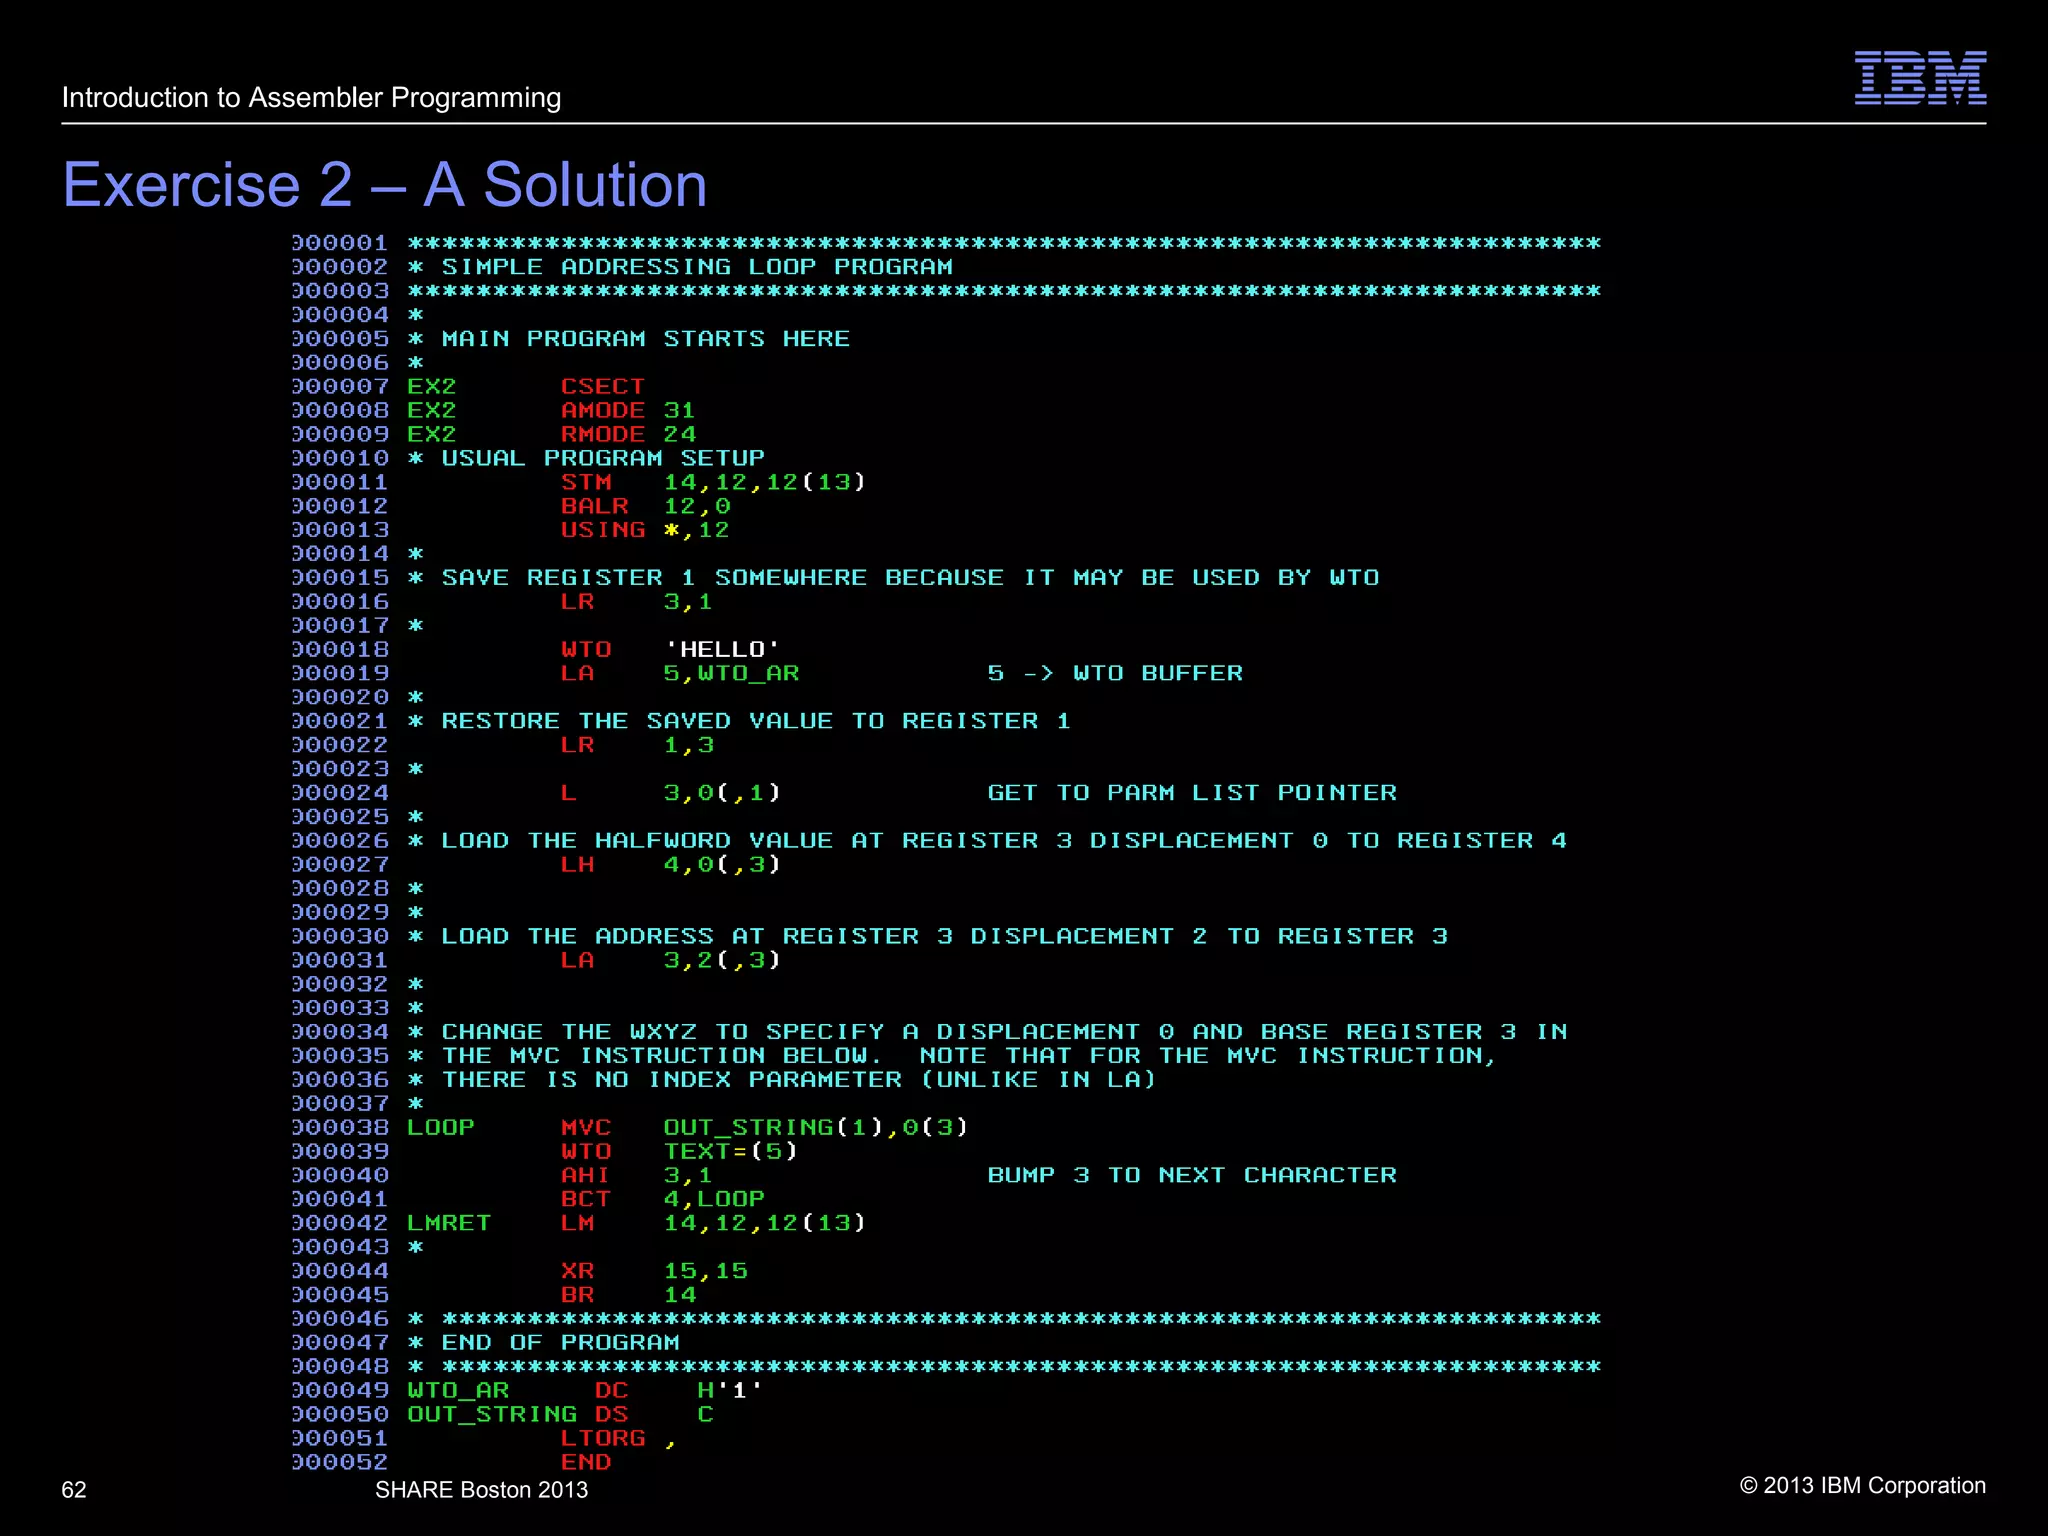Image resolution: width=2048 pixels, height=1536 pixels.
Task: Click 'LR 3,1' on line 000016
Action: point(637,602)
